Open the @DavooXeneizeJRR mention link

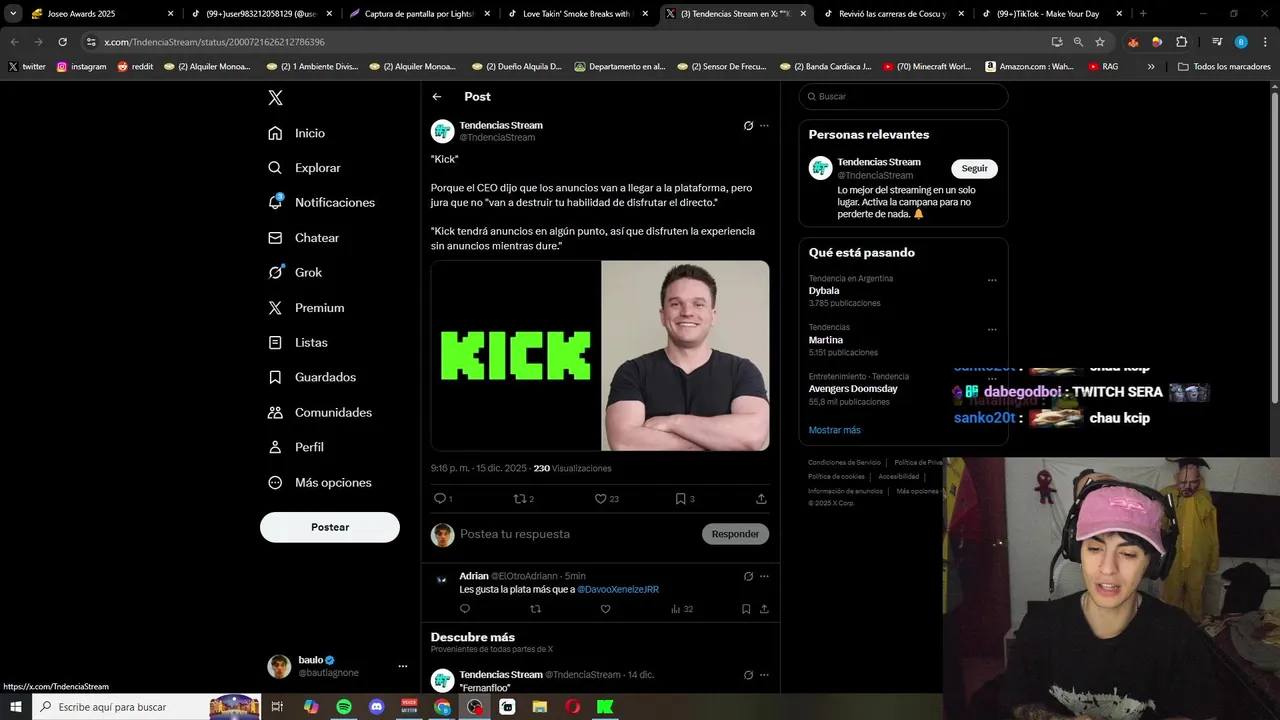(x=618, y=590)
